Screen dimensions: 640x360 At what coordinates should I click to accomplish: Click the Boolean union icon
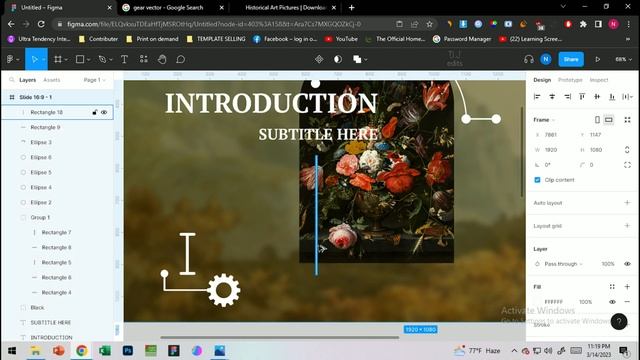coord(357,60)
